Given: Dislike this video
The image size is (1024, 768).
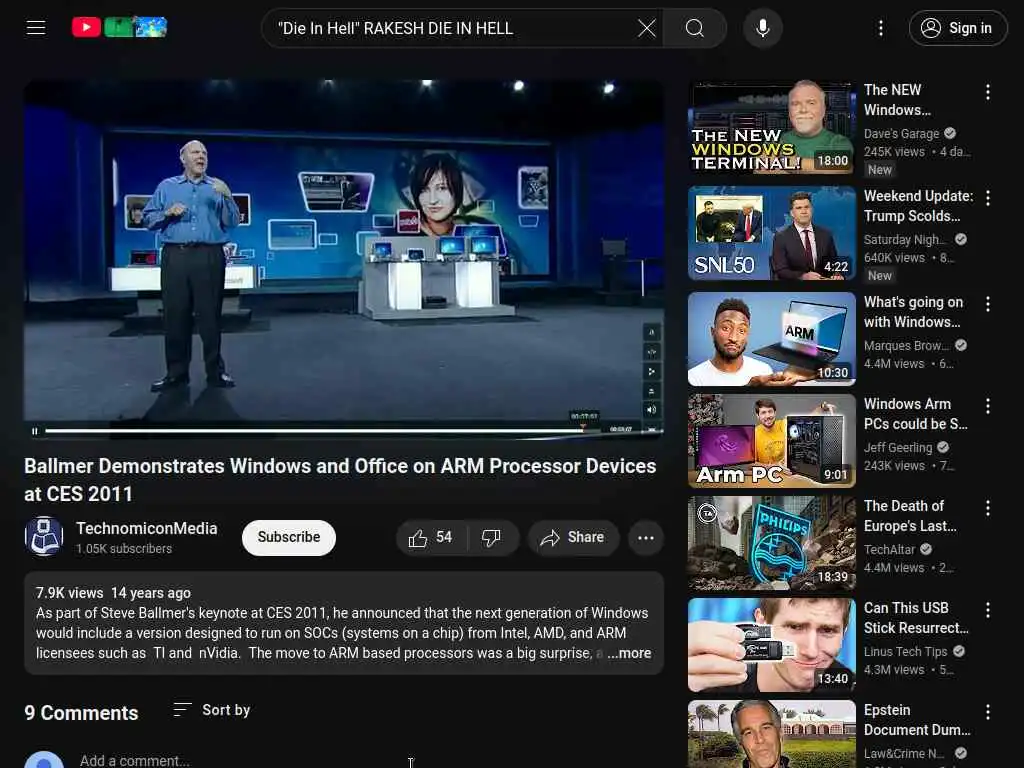Looking at the screenshot, I should coord(492,537).
